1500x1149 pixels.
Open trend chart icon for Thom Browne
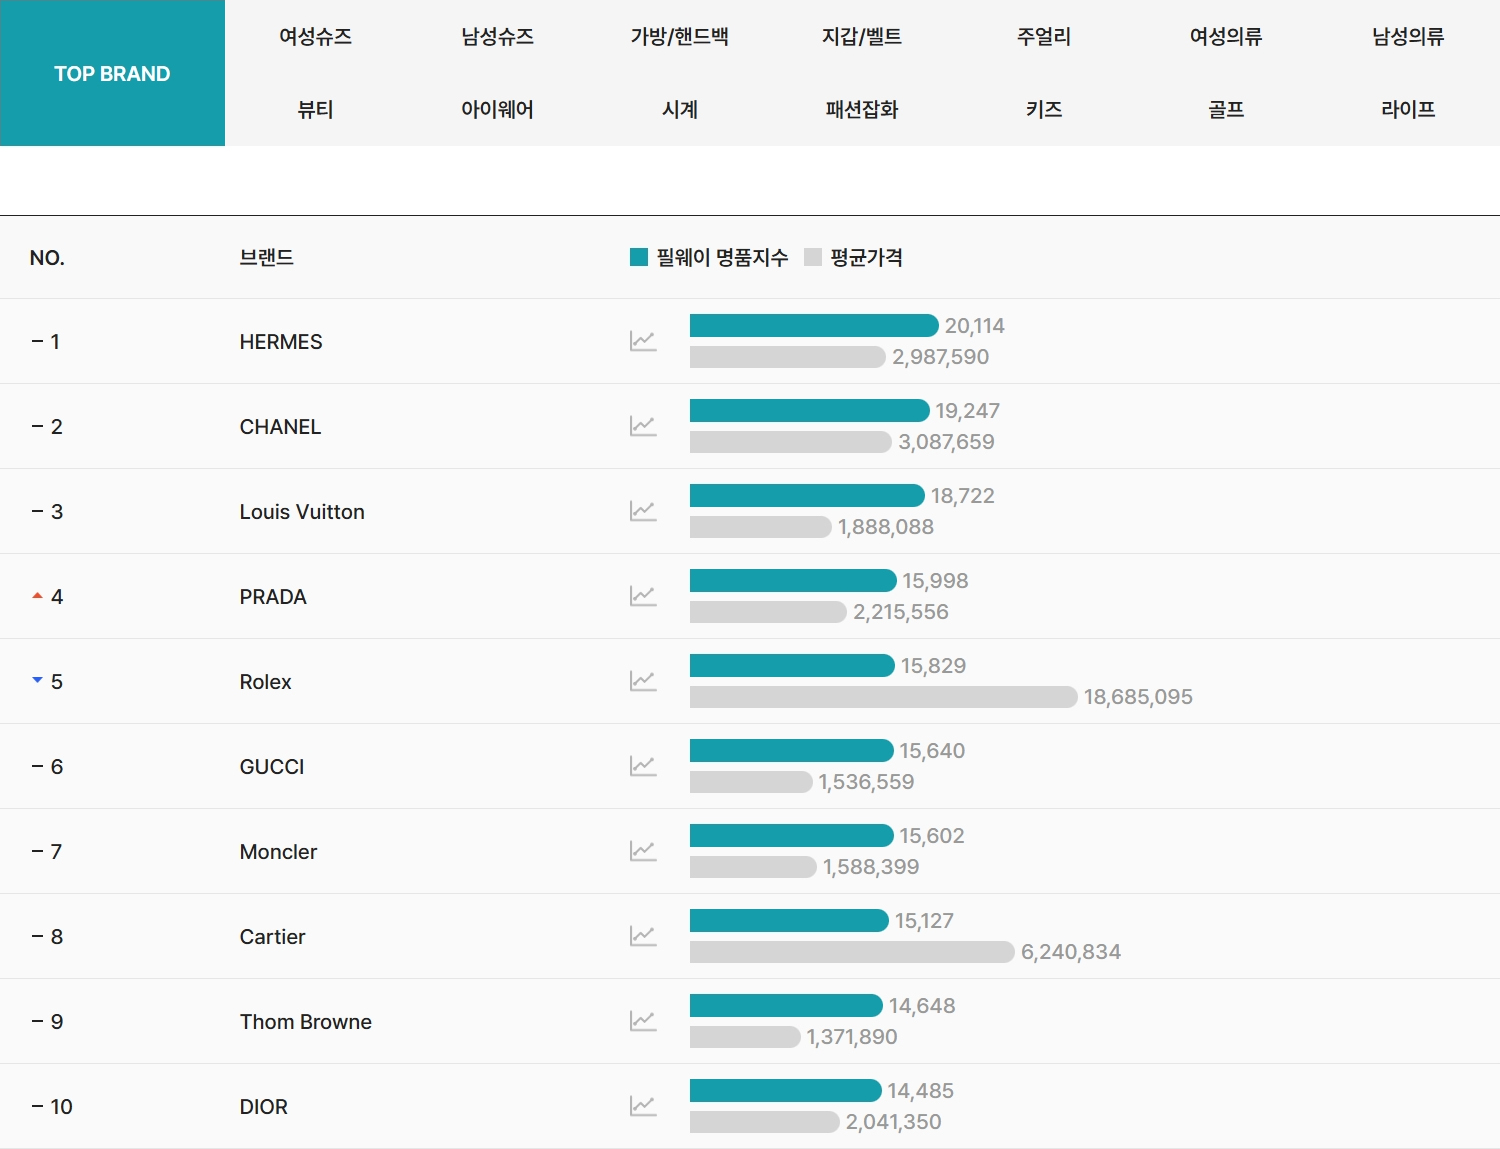tap(643, 1021)
